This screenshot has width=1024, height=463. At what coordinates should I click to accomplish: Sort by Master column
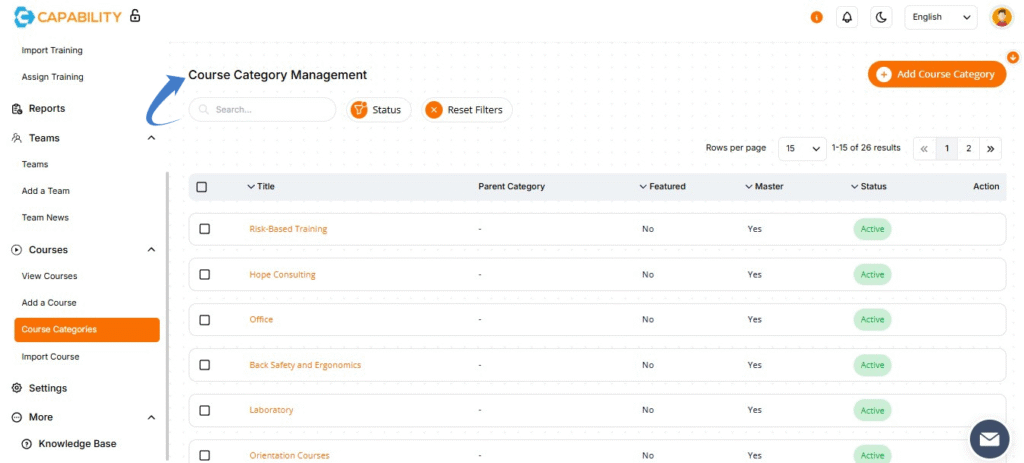pyautogui.click(x=764, y=187)
